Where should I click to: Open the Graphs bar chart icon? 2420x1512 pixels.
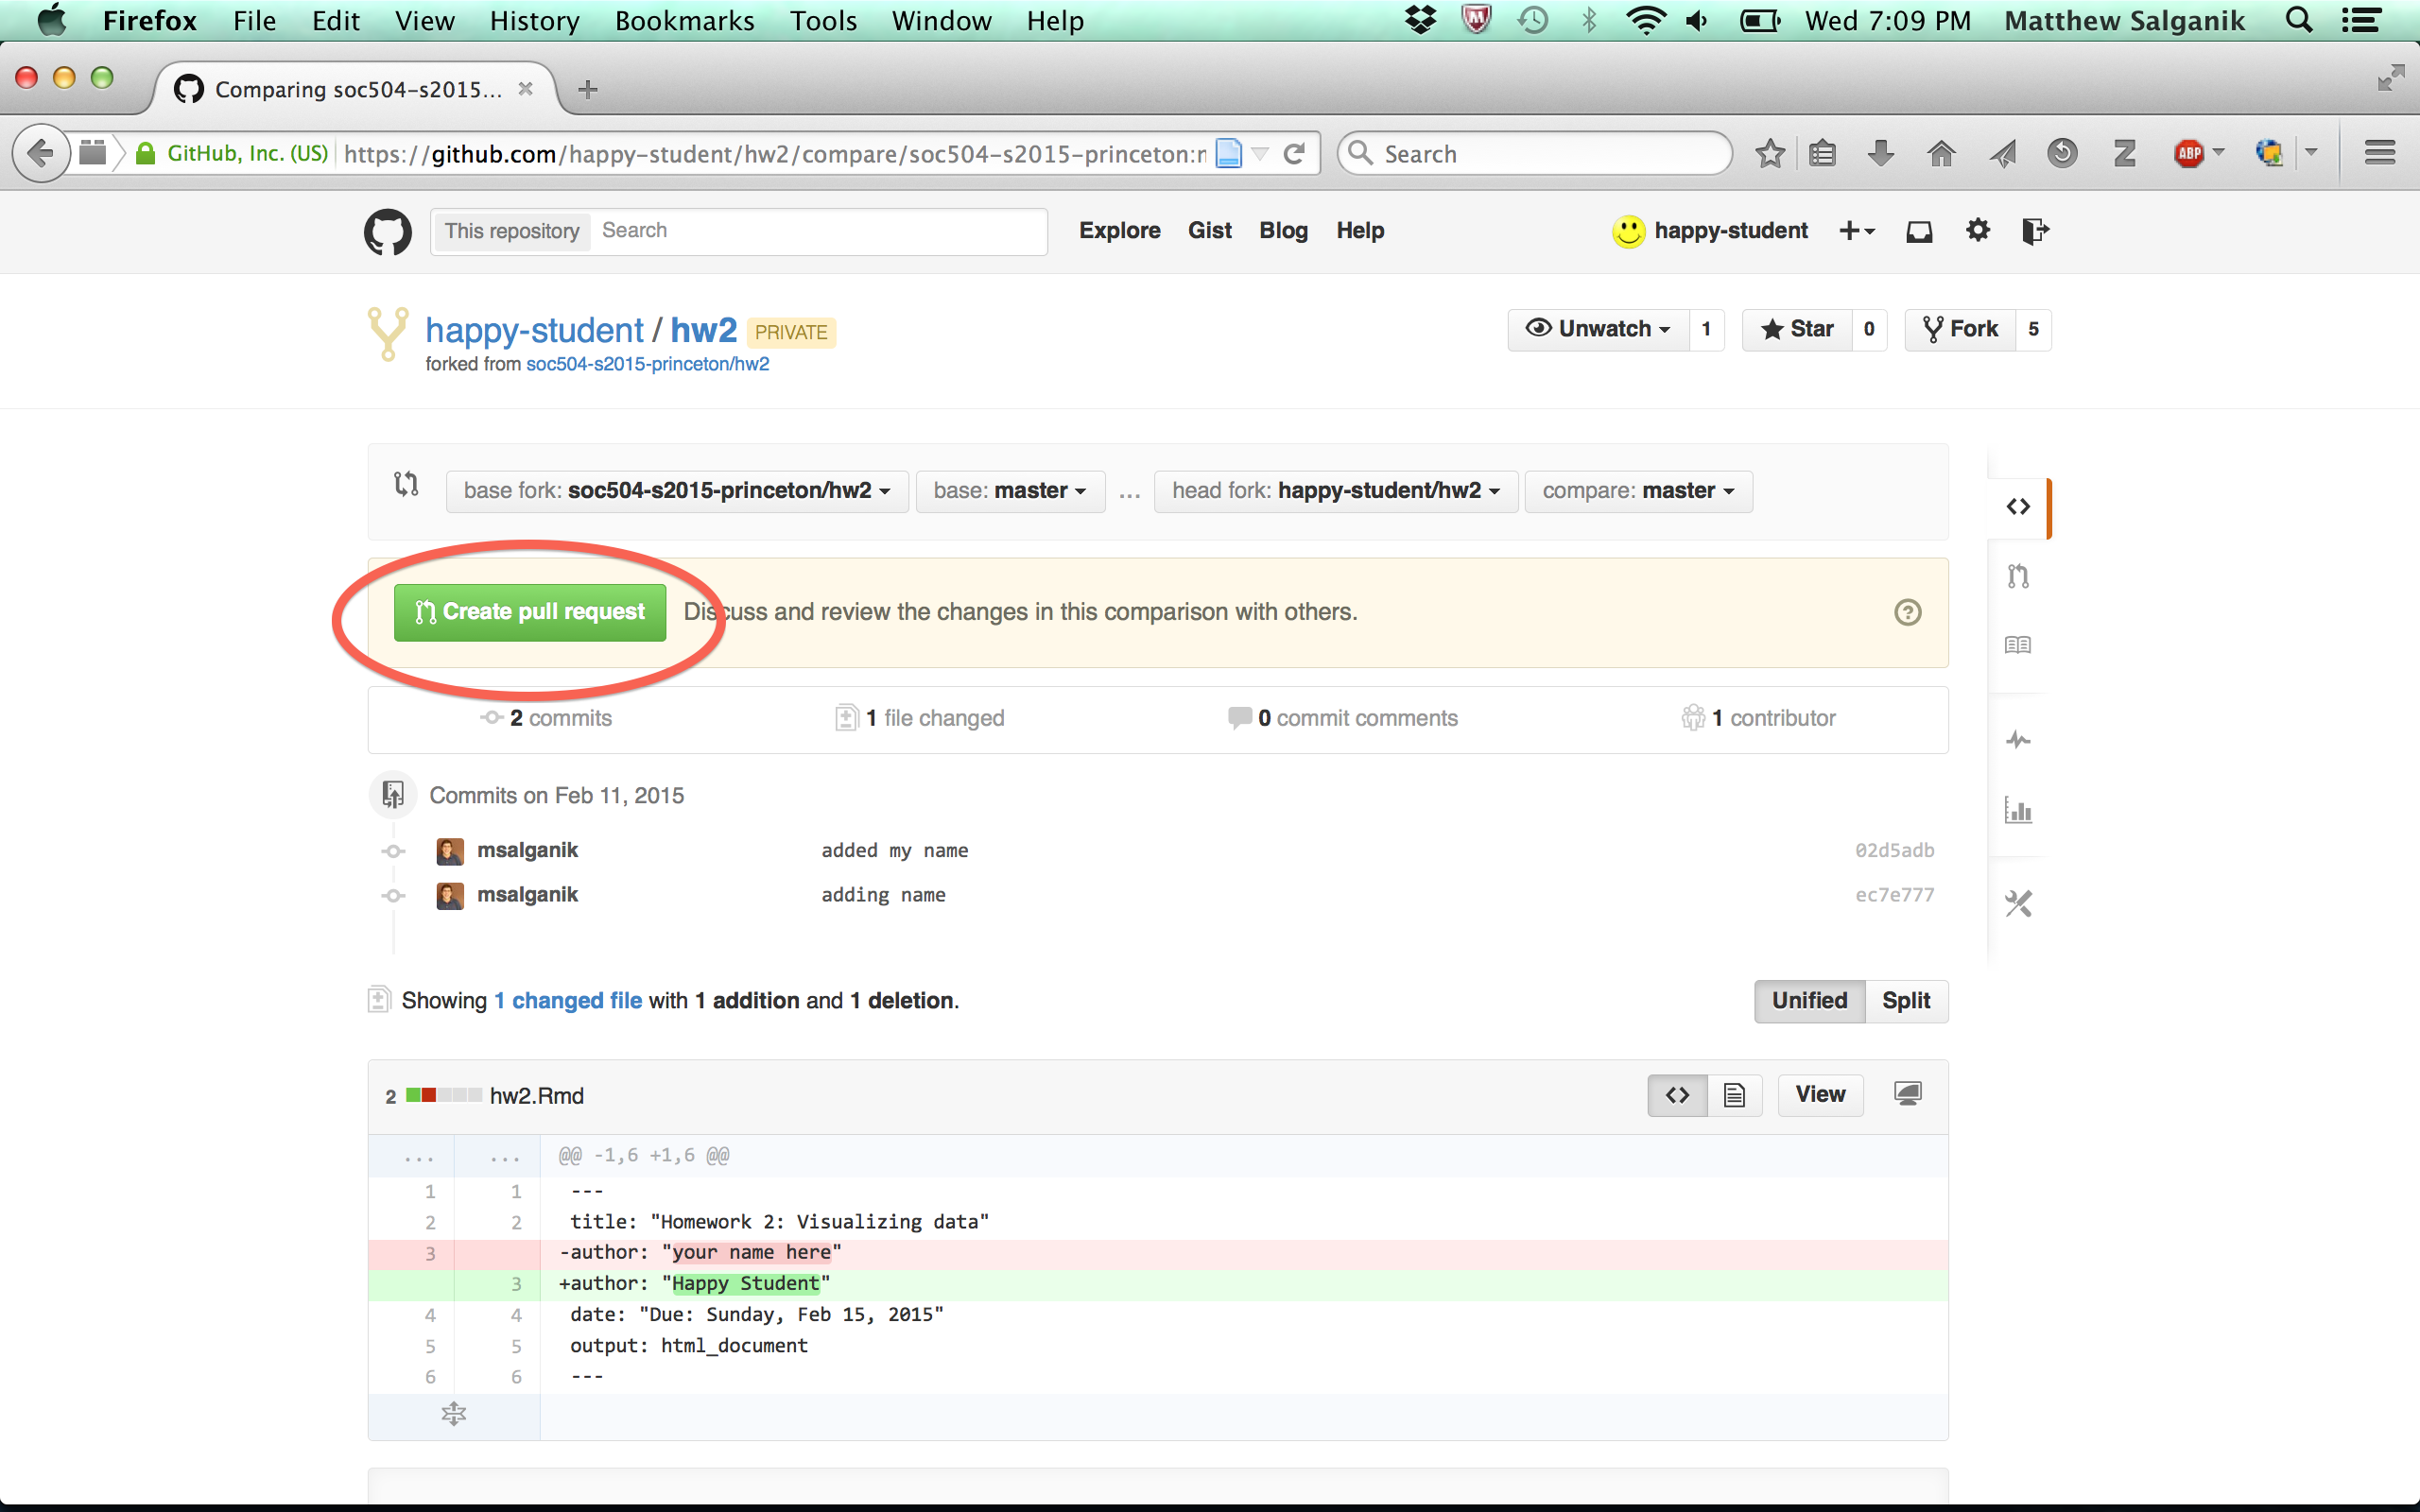tap(2017, 810)
